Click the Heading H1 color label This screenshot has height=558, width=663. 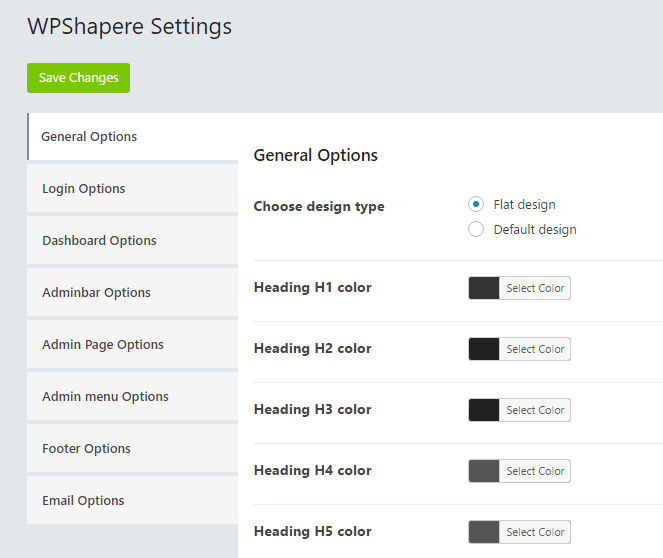[312, 287]
